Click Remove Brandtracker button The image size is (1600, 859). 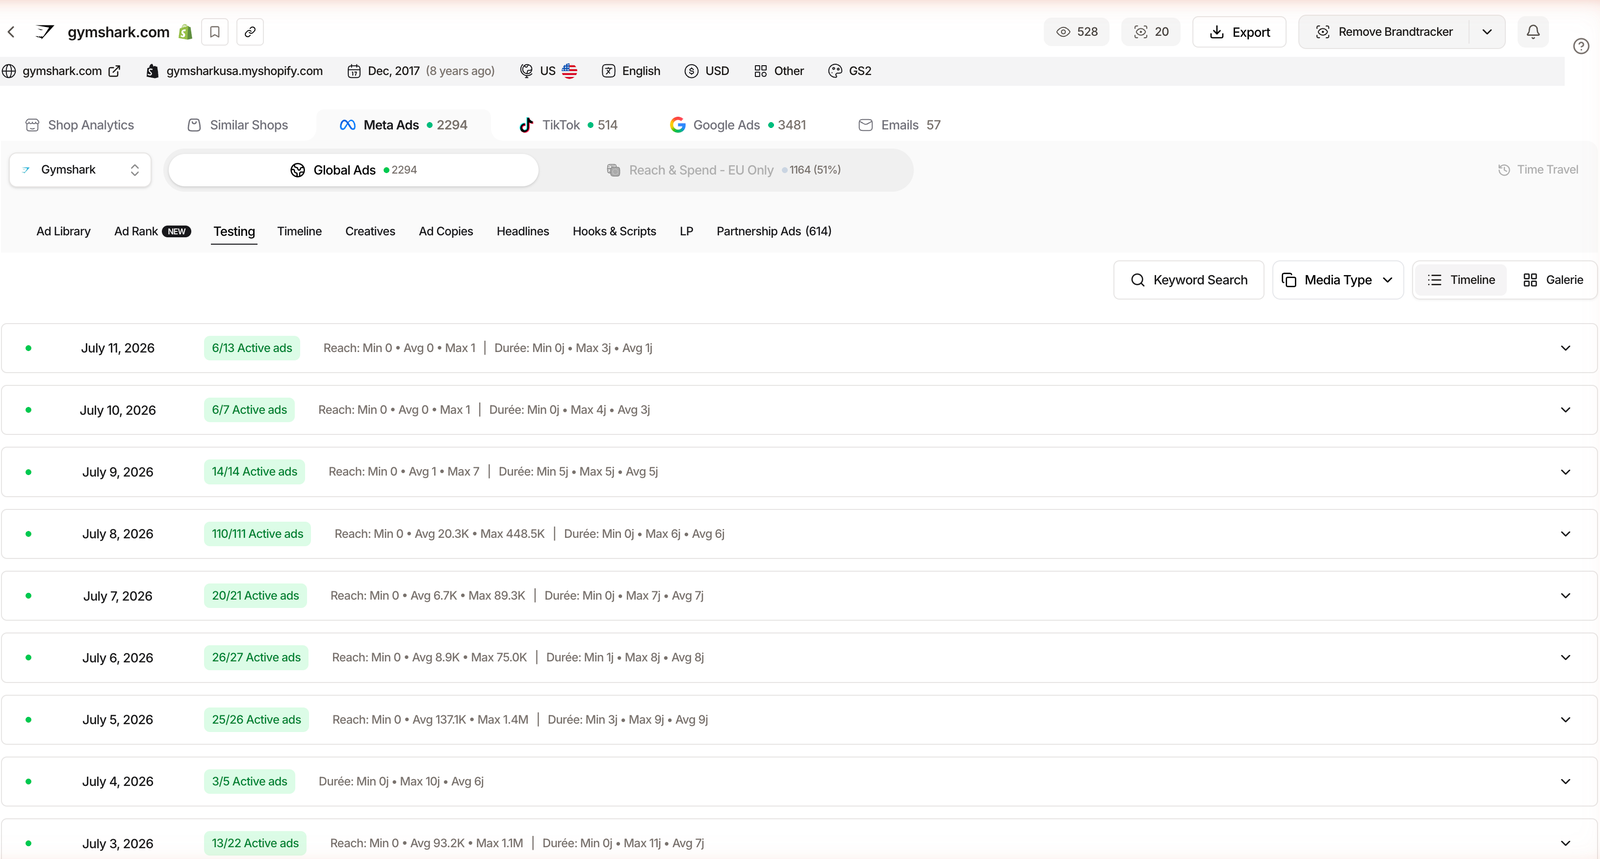point(1384,32)
